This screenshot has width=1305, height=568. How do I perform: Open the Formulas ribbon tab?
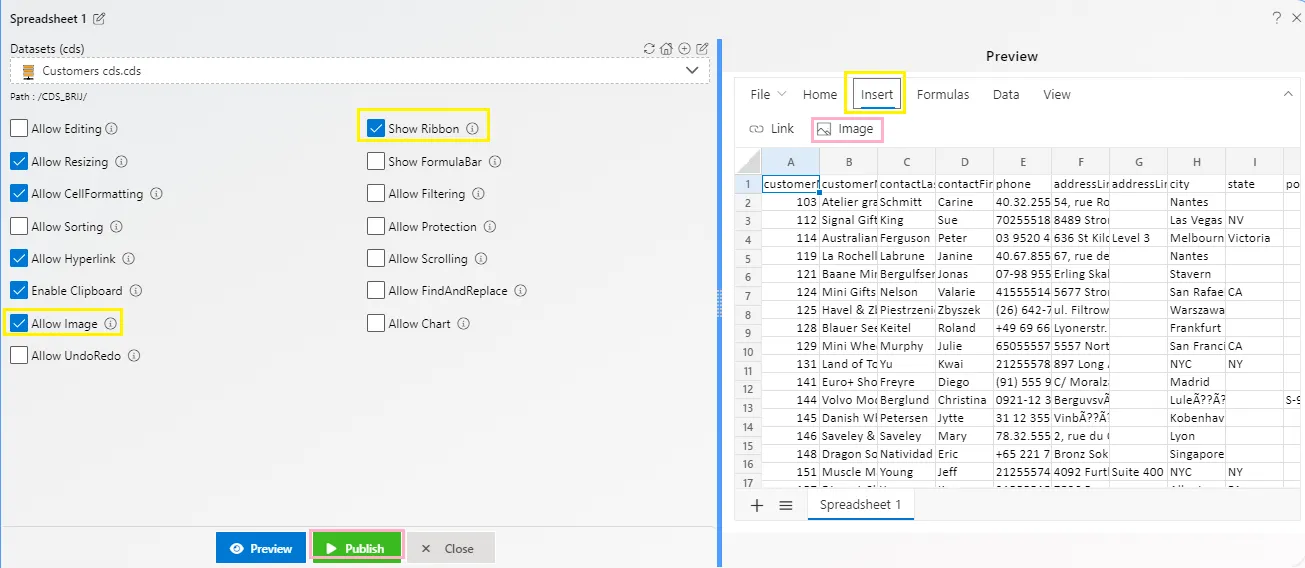pyautogui.click(x=943, y=95)
